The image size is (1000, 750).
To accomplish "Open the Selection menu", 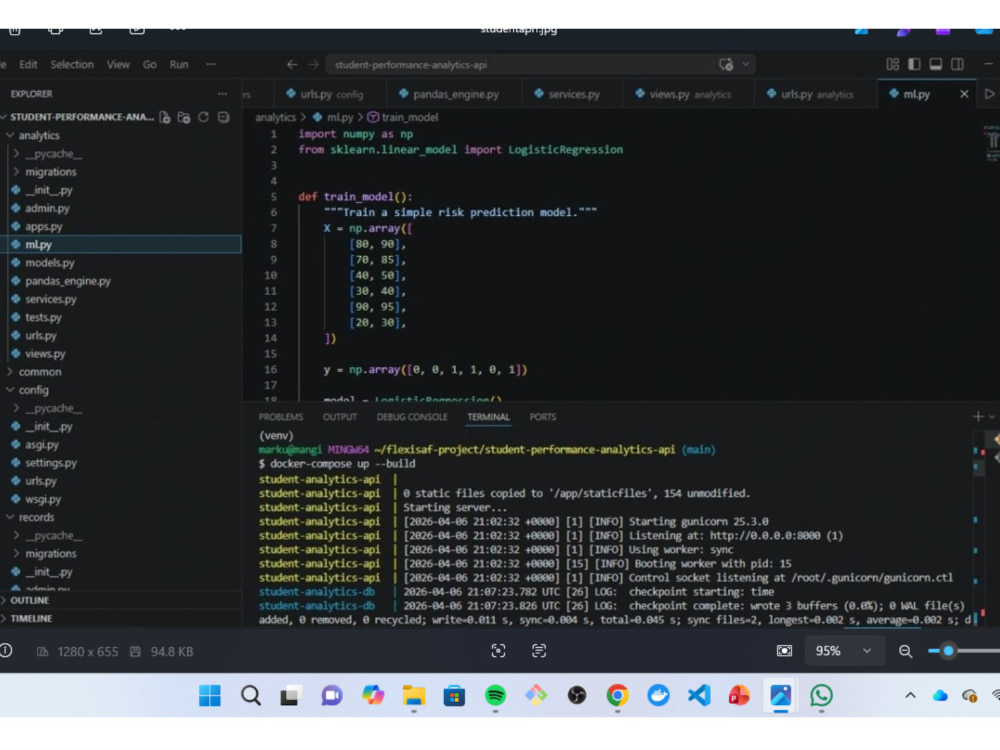I will pyautogui.click(x=72, y=64).
